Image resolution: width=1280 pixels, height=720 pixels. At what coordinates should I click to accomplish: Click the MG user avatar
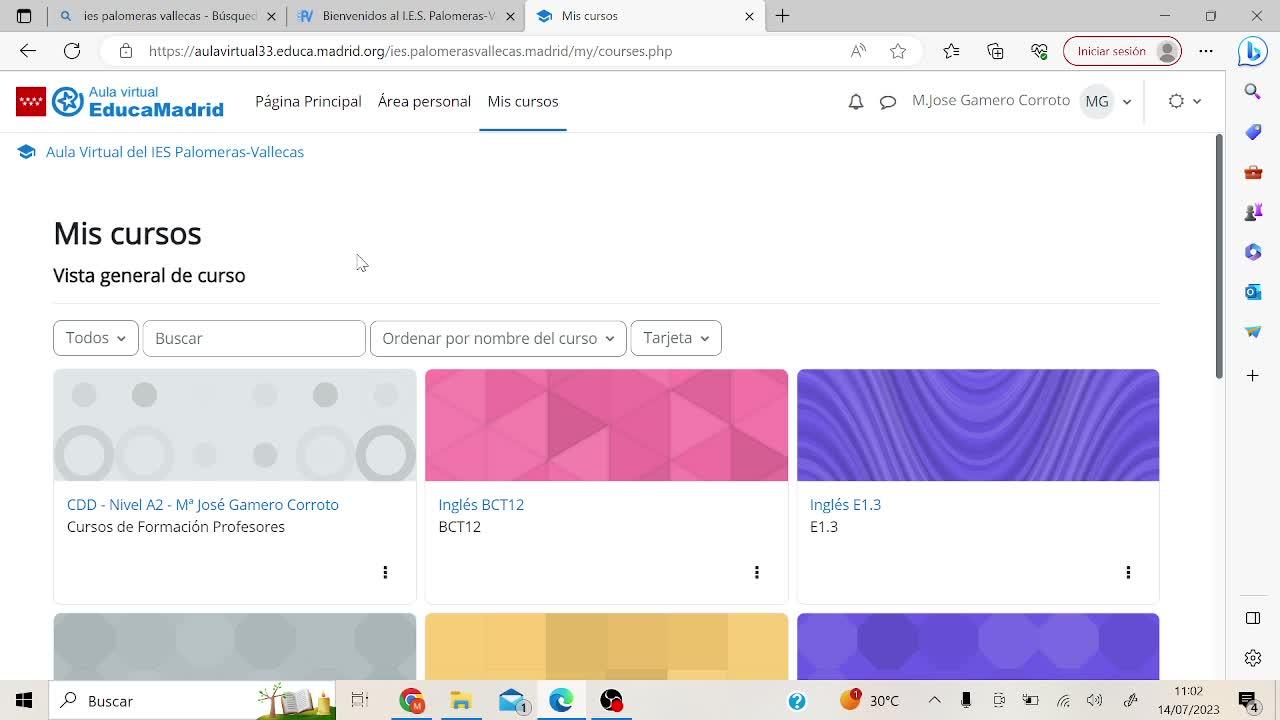click(1097, 101)
